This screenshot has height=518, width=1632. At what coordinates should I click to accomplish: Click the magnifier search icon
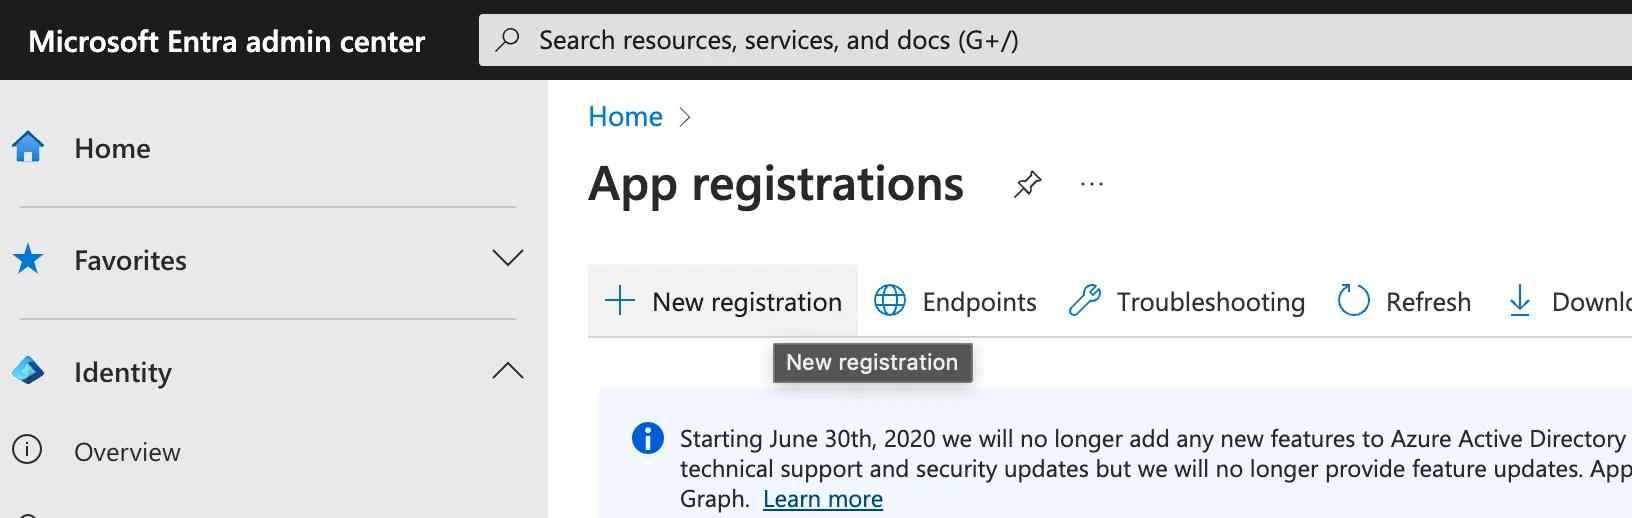pyautogui.click(x=508, y=40)
